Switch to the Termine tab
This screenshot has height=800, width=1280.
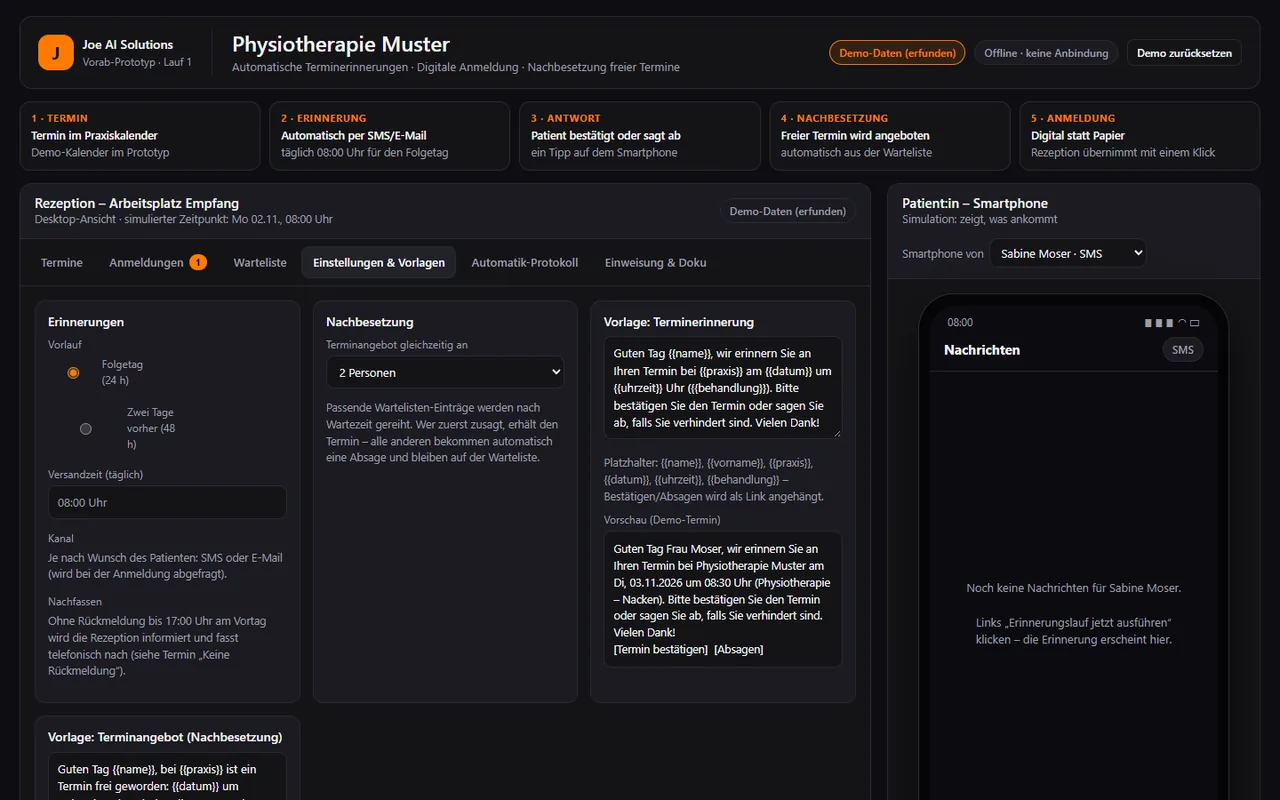pos(62,262)
